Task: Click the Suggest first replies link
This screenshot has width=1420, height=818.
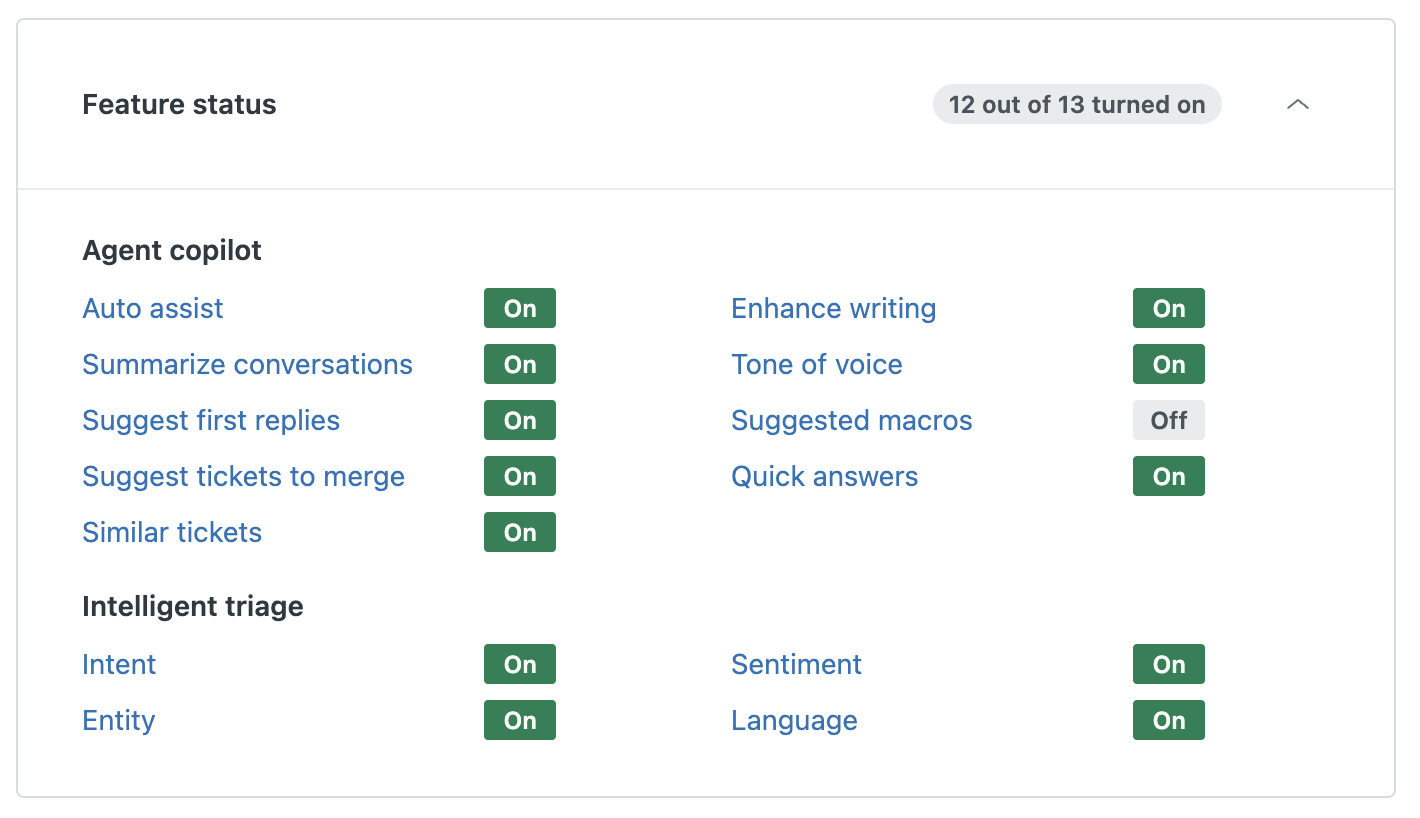Action: (211, 421)
